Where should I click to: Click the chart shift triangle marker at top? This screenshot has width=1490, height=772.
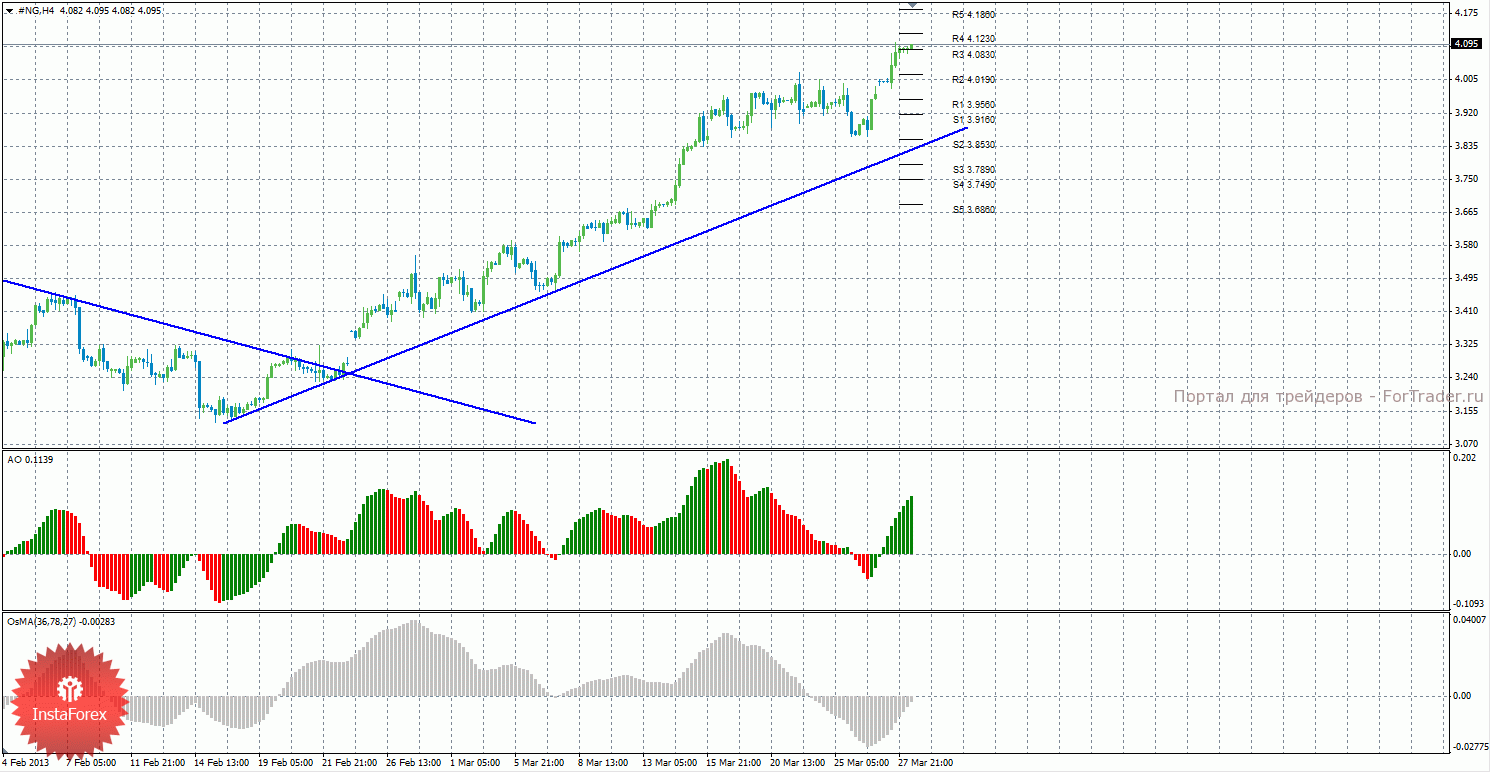[912, 7]
